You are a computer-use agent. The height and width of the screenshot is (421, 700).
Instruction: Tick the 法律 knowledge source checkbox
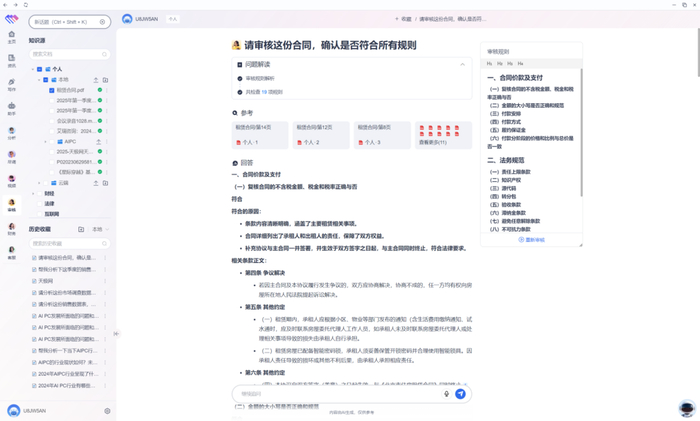[39, 204]
